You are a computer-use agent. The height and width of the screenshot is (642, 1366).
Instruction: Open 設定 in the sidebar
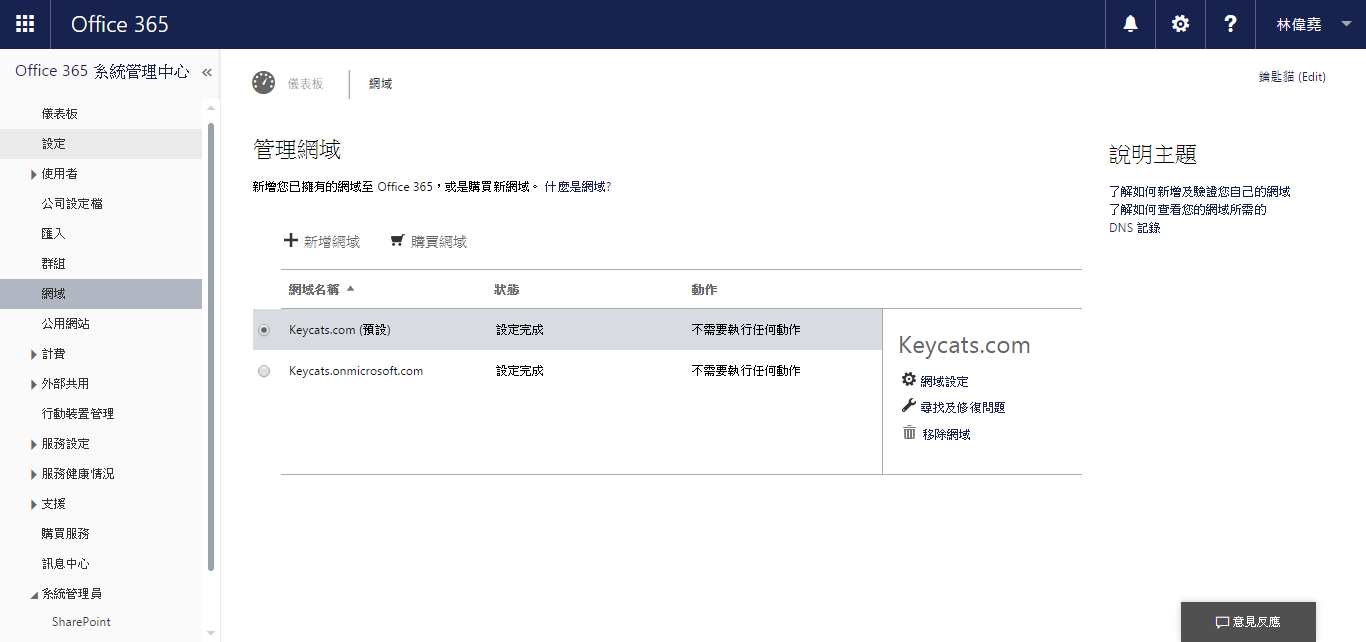[x=101, y=144]
